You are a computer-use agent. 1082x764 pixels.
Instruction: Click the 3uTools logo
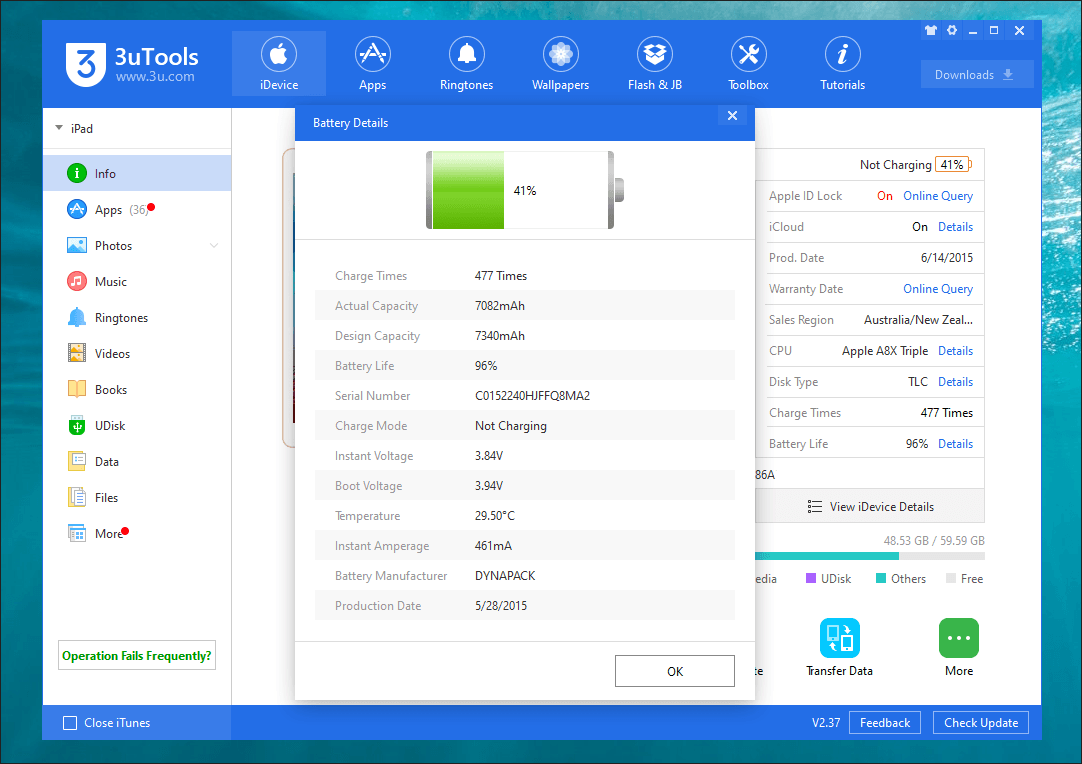coord(132,64)
